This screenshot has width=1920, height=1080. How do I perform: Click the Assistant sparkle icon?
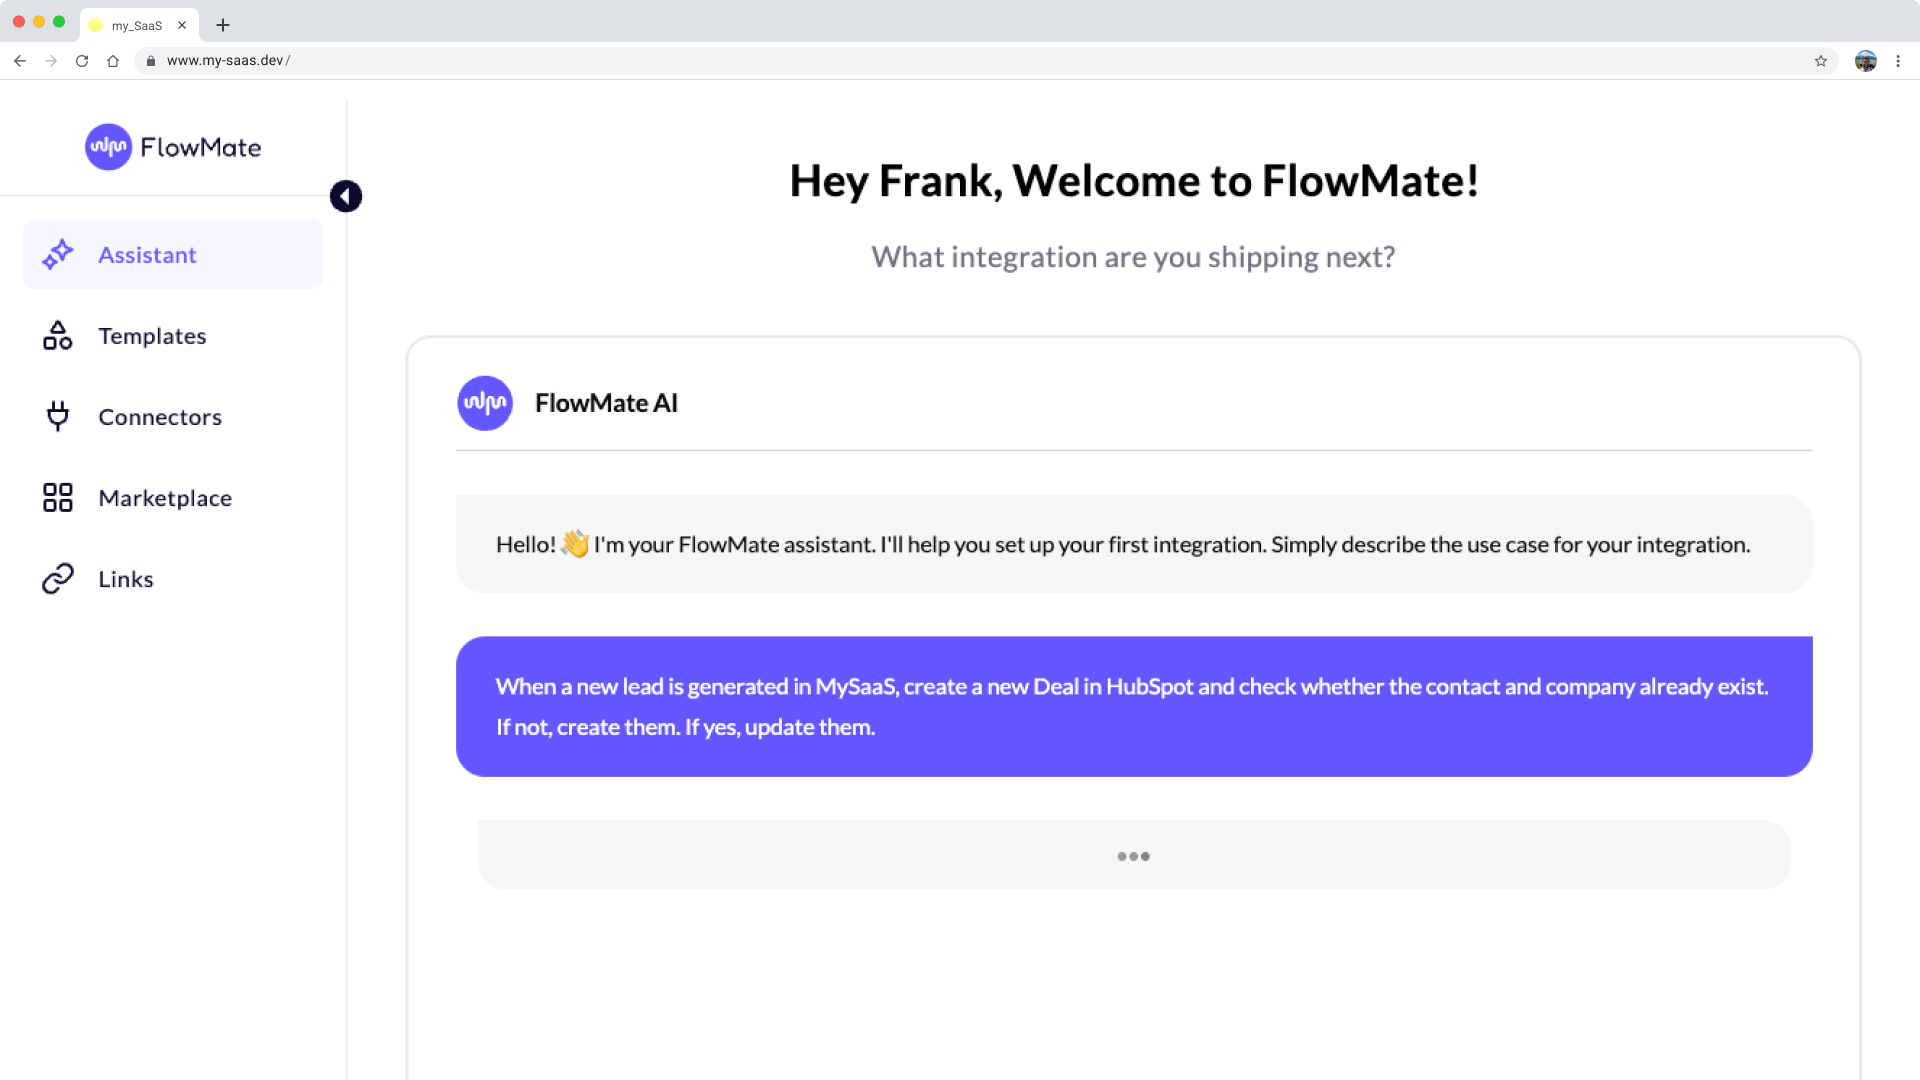pyautogui.click(x=58, y=255)
